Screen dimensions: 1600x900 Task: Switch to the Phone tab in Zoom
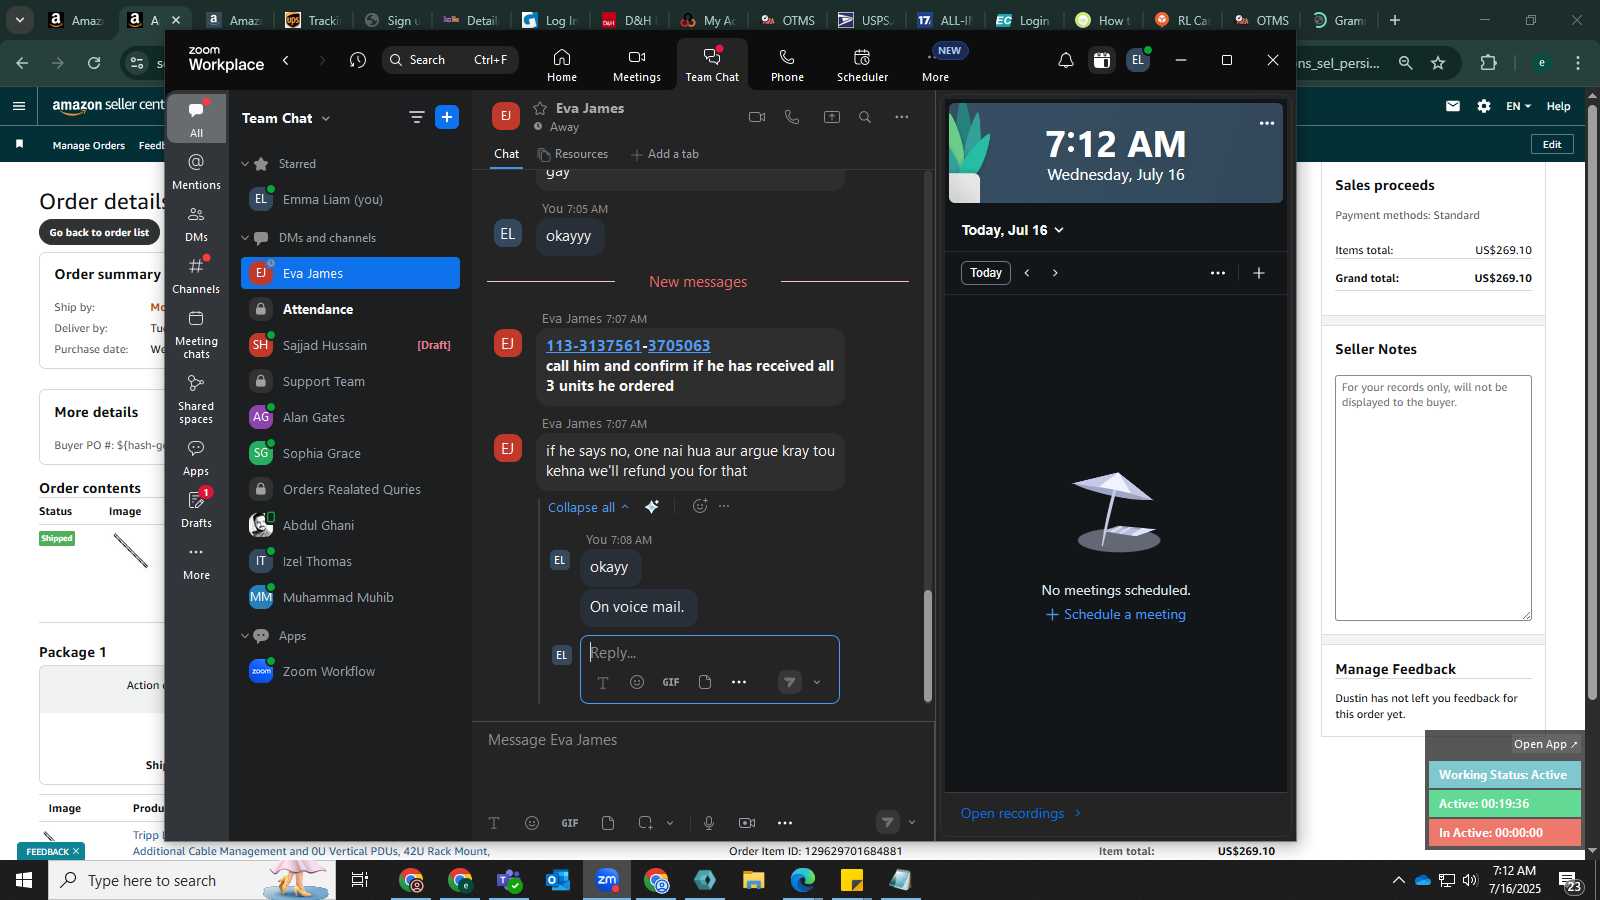(x=787, y=65)
